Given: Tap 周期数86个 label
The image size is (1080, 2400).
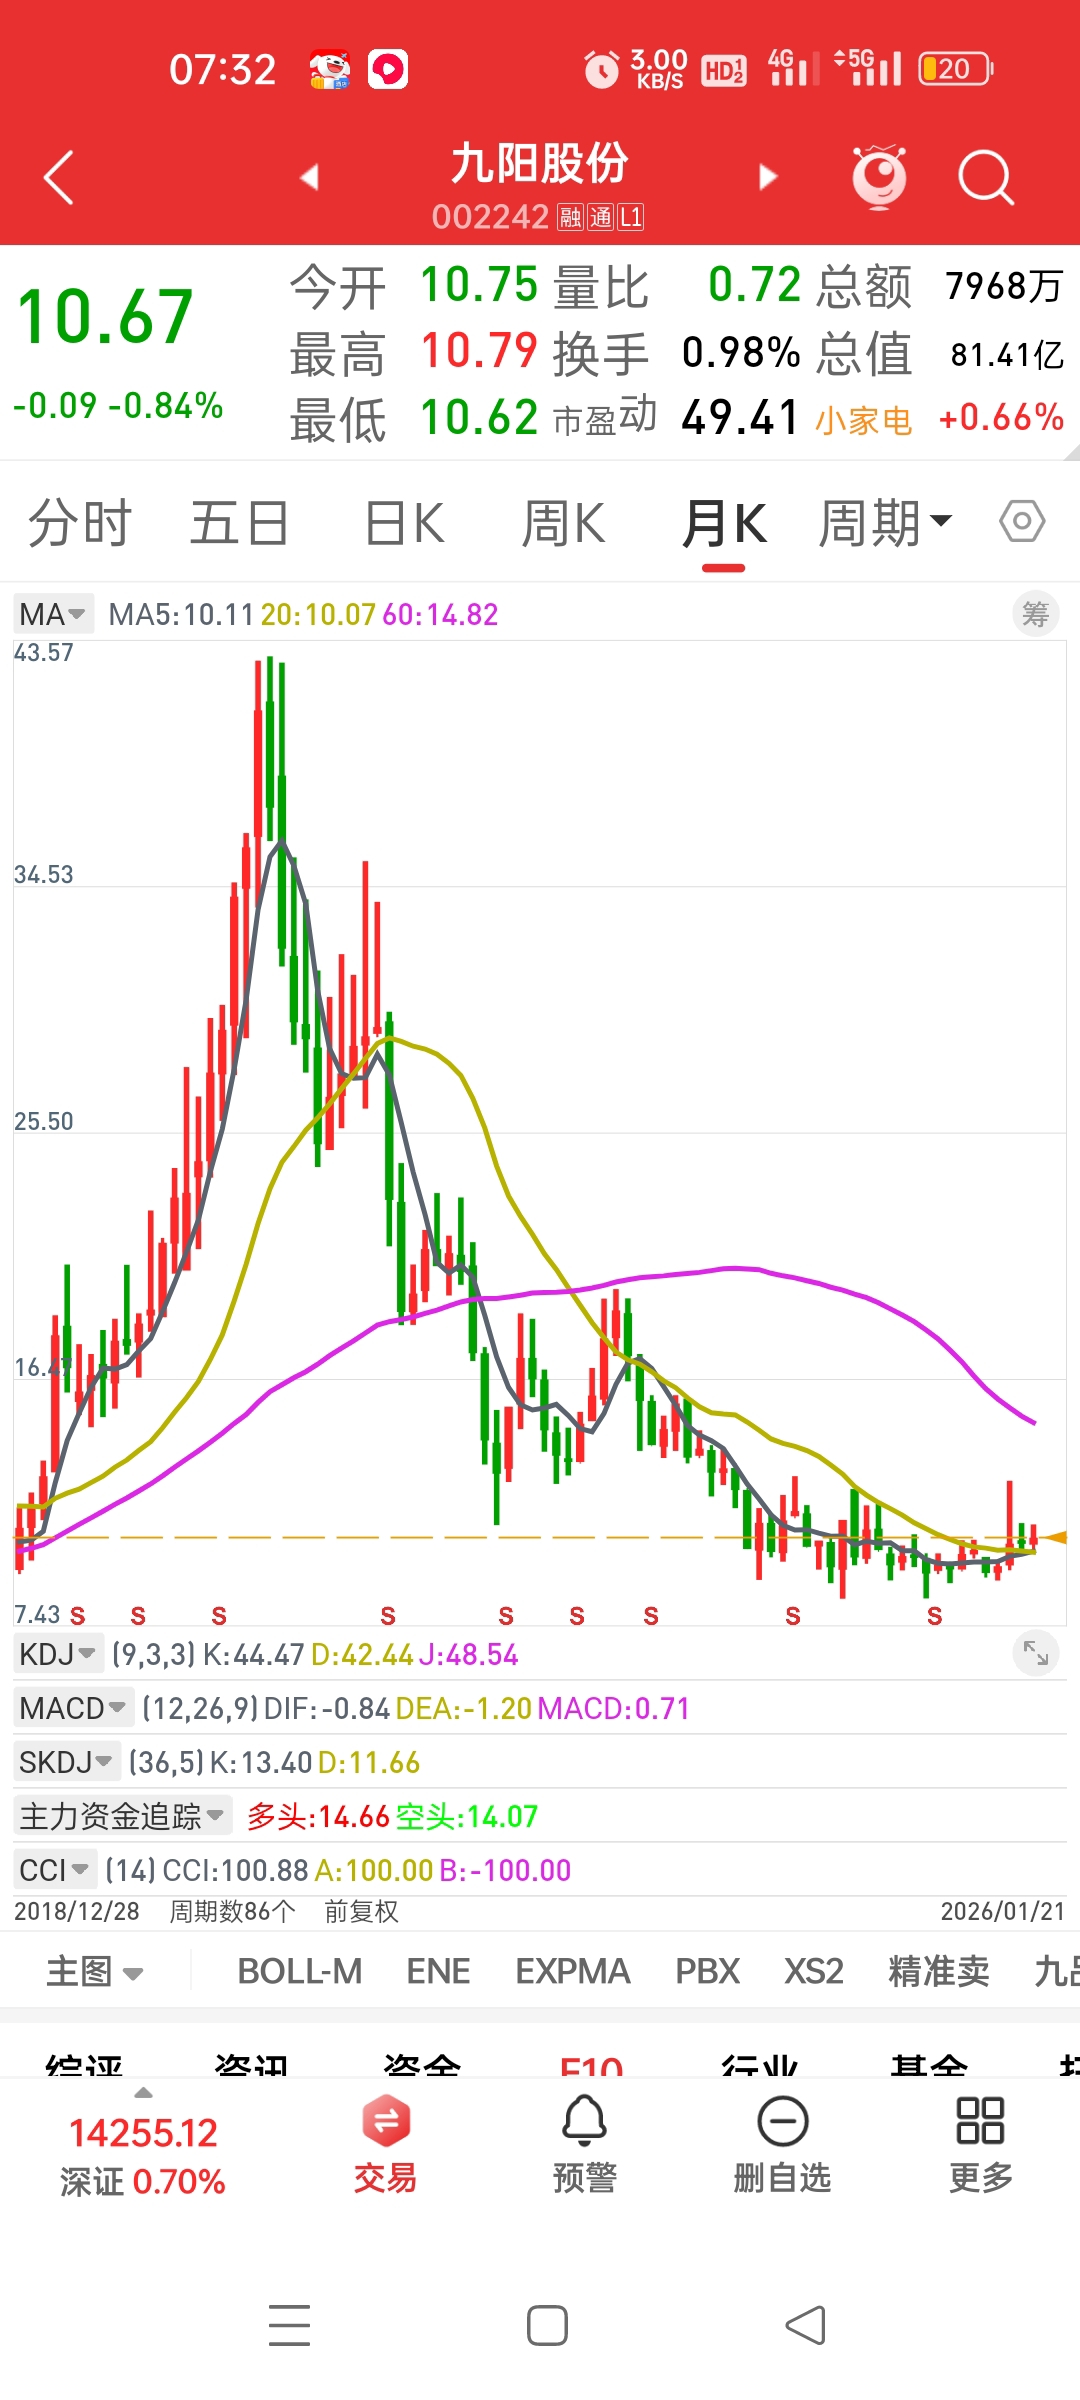Looking at the screenshot, I should 232,1912.
